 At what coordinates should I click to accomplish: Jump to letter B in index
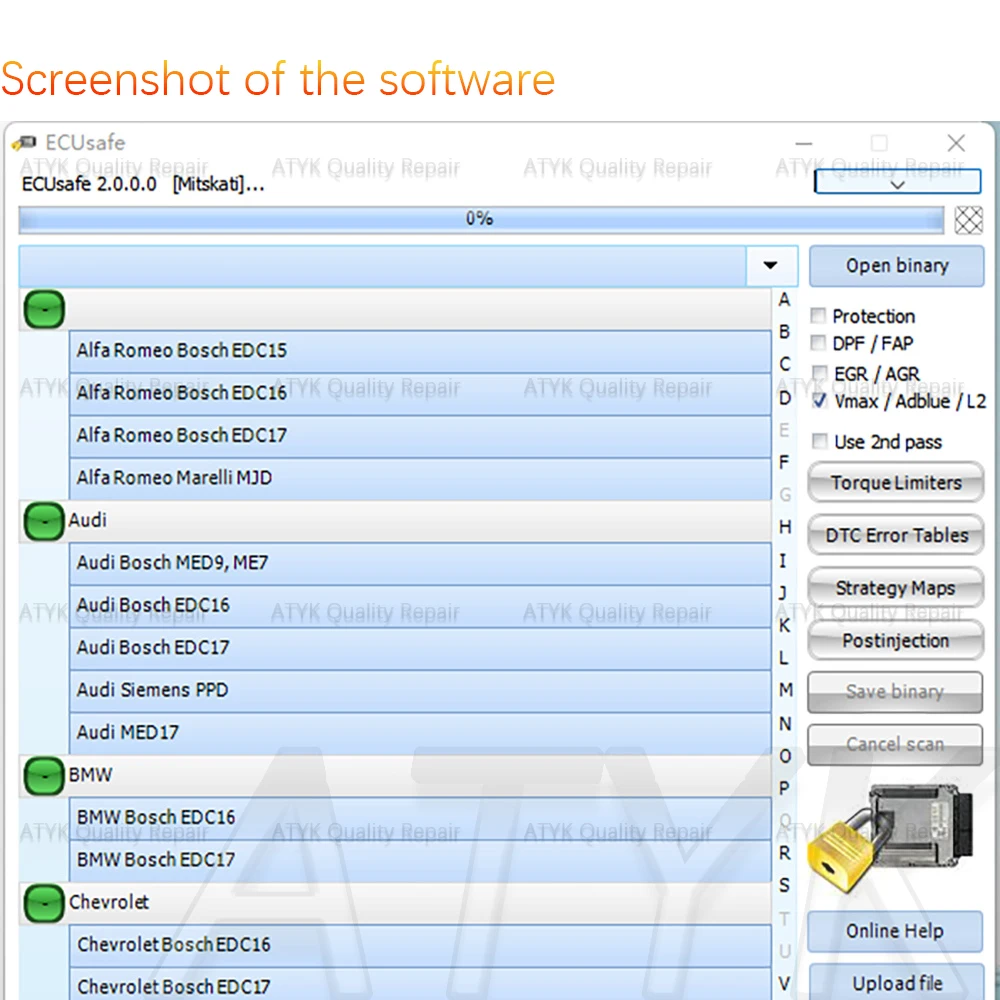point(785,332)
